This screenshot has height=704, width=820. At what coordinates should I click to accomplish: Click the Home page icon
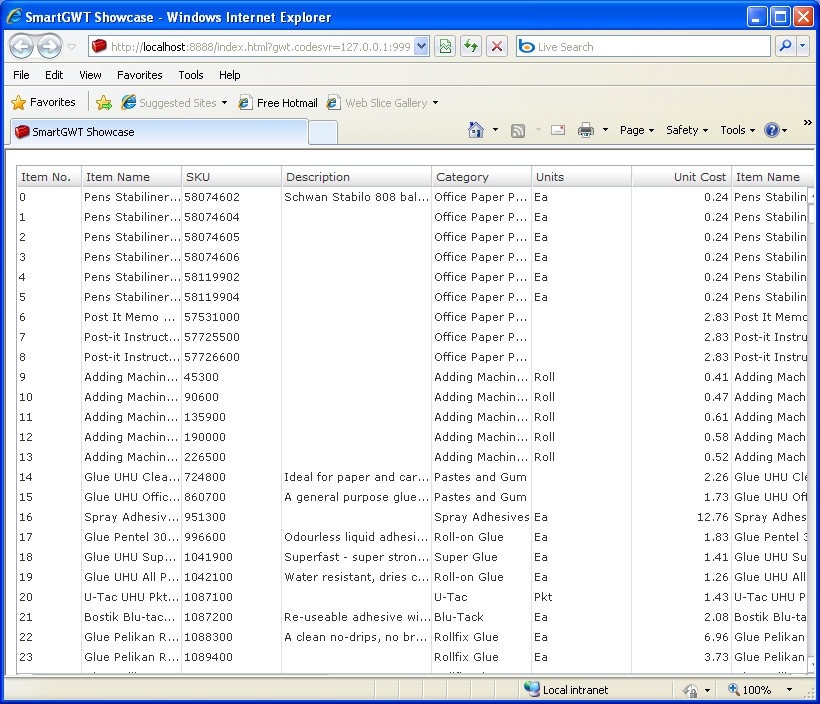point(476,130)
